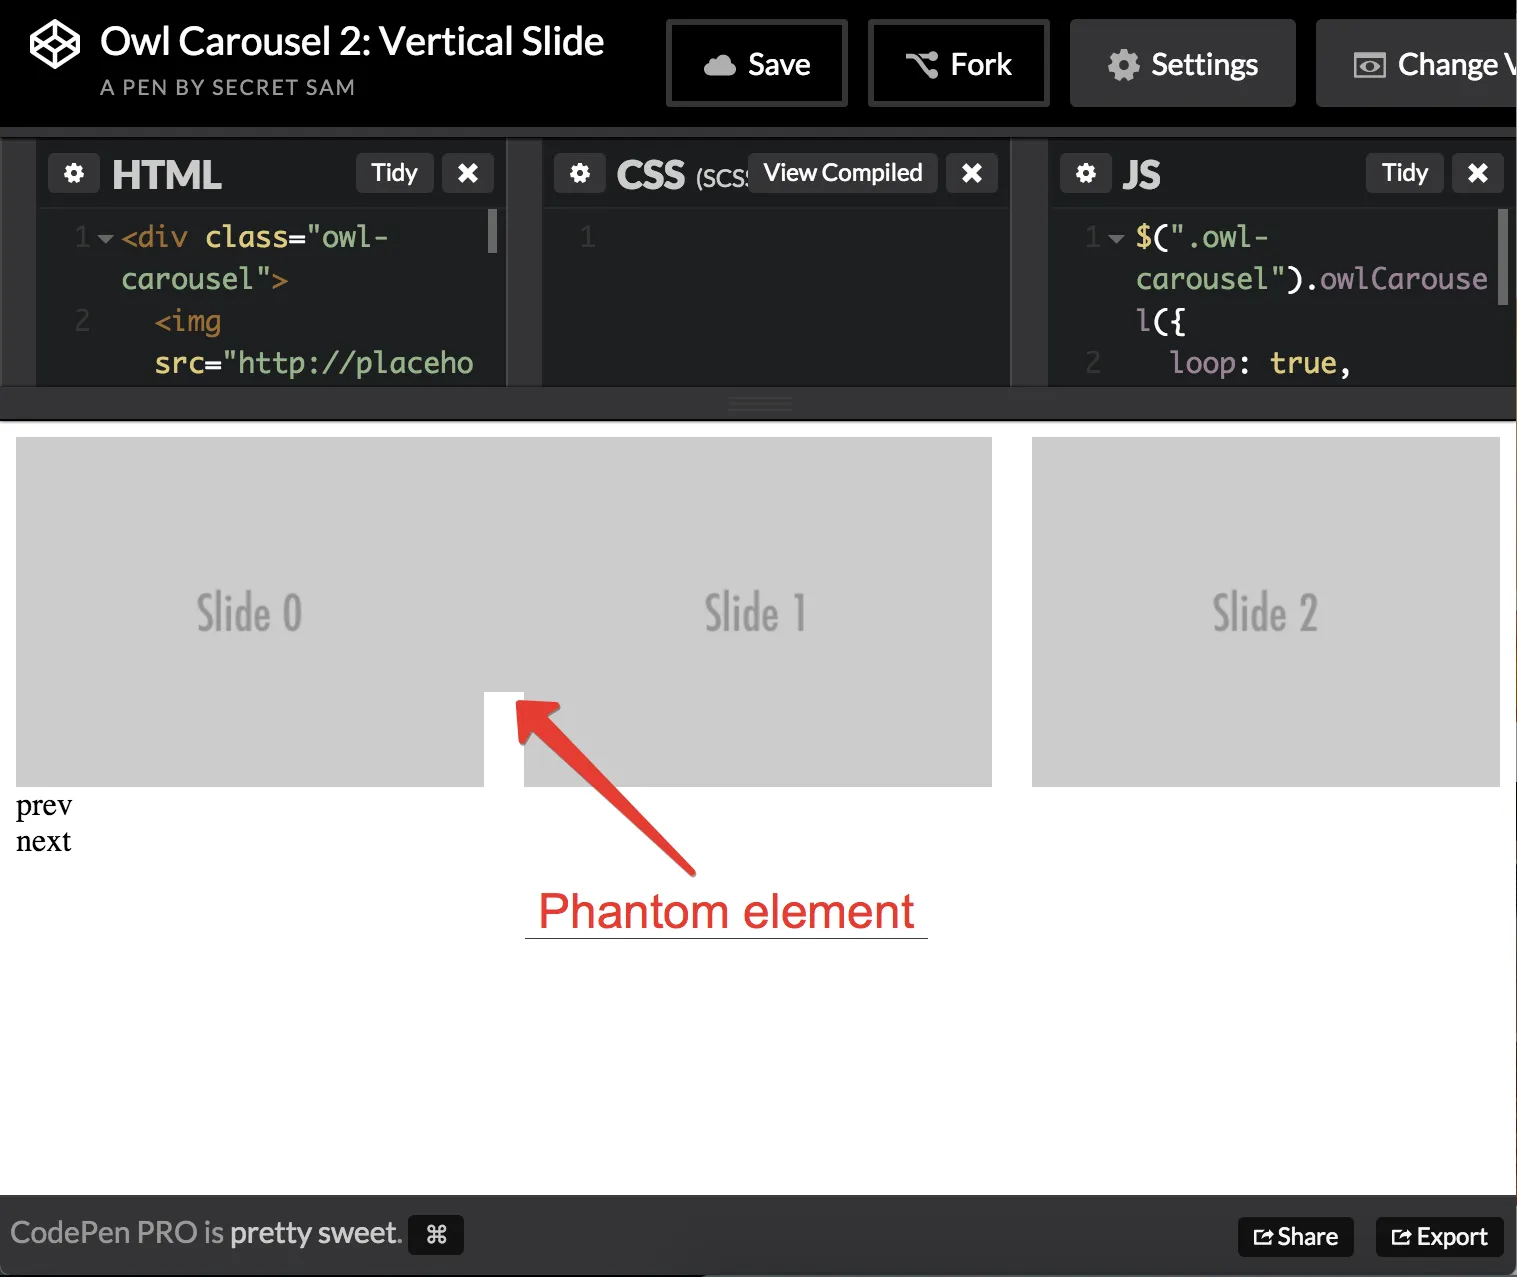This screenshot has width=1517, height=1277.
Task: Click the HTML panel heading
Action: (167, 175)
